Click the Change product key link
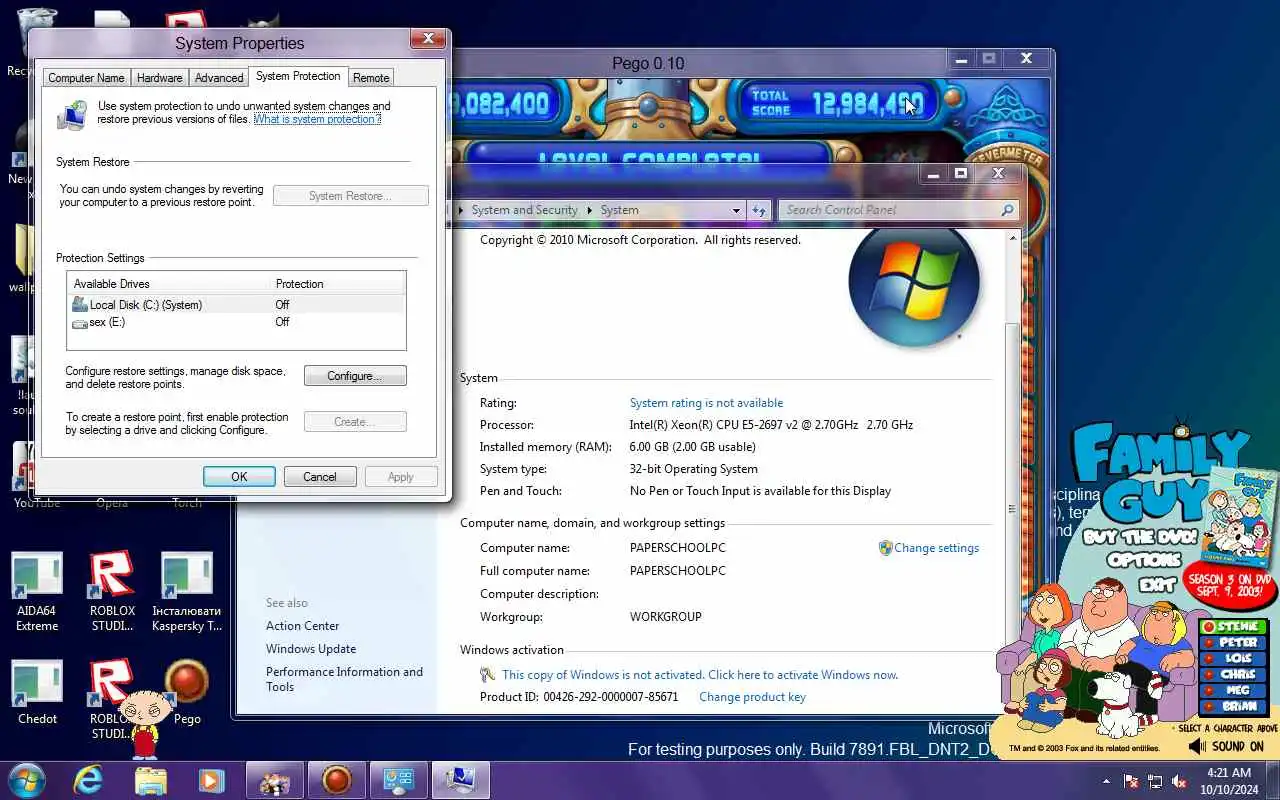Viewport: 1280px width, 800px height. tap(752, 697)
